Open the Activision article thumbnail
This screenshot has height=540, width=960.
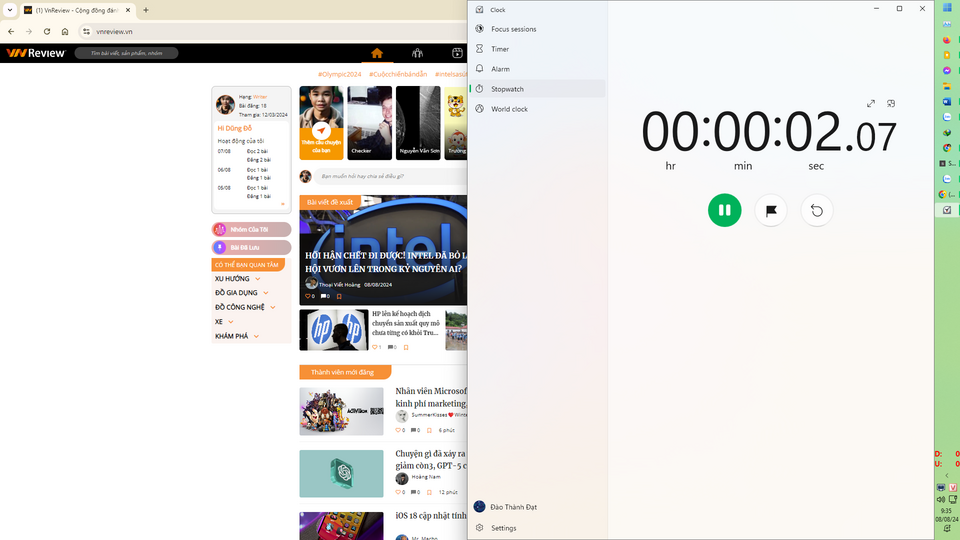click(342, 411)
